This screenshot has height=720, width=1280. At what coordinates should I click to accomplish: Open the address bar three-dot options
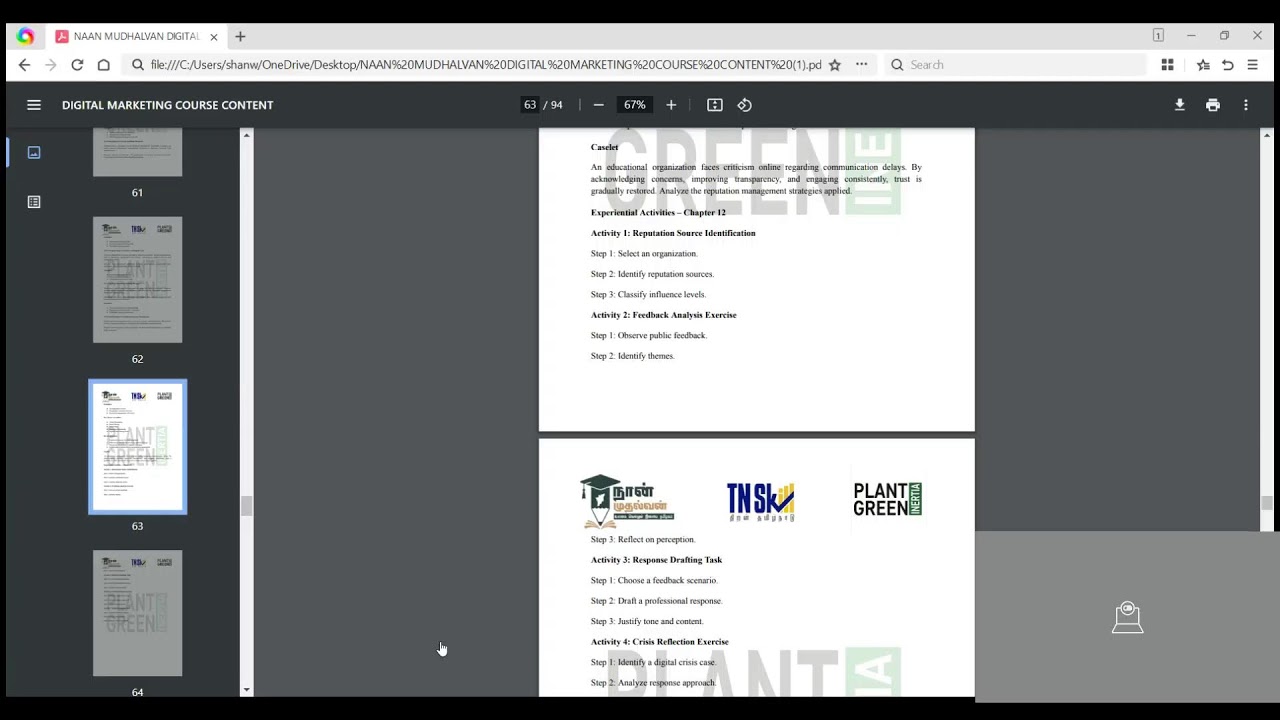(861, 65)
